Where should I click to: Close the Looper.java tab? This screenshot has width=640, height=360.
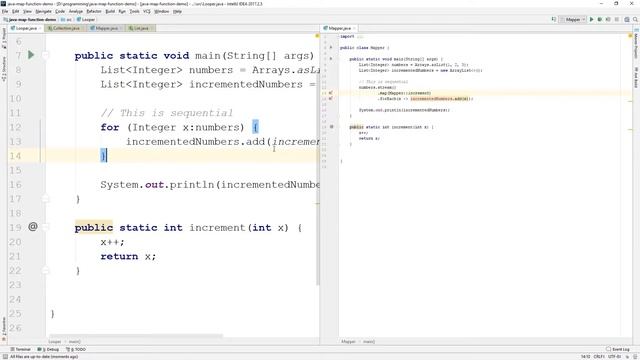[40, 28]
